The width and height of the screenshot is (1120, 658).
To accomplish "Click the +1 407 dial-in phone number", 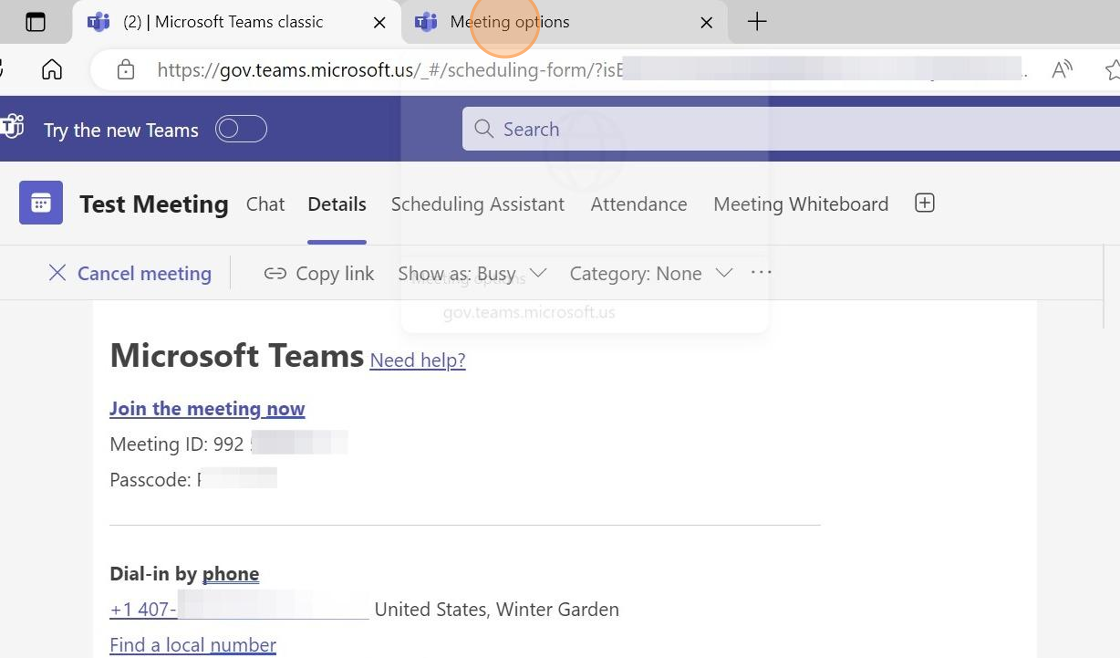I will pos(239,609).
